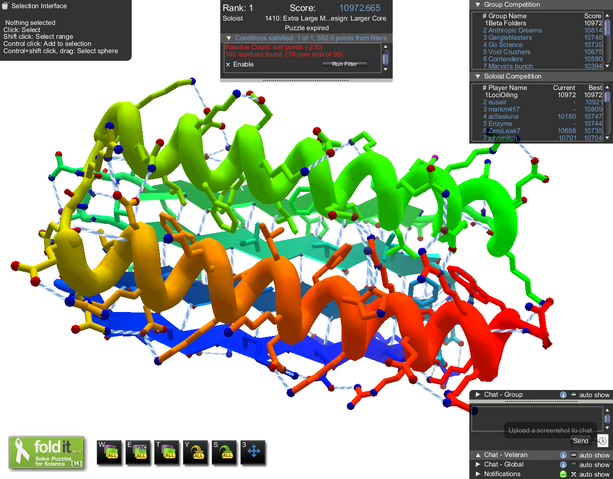
Task: Click down arrow of Group Competition scrollbar
Action: (x=607, y=66)
